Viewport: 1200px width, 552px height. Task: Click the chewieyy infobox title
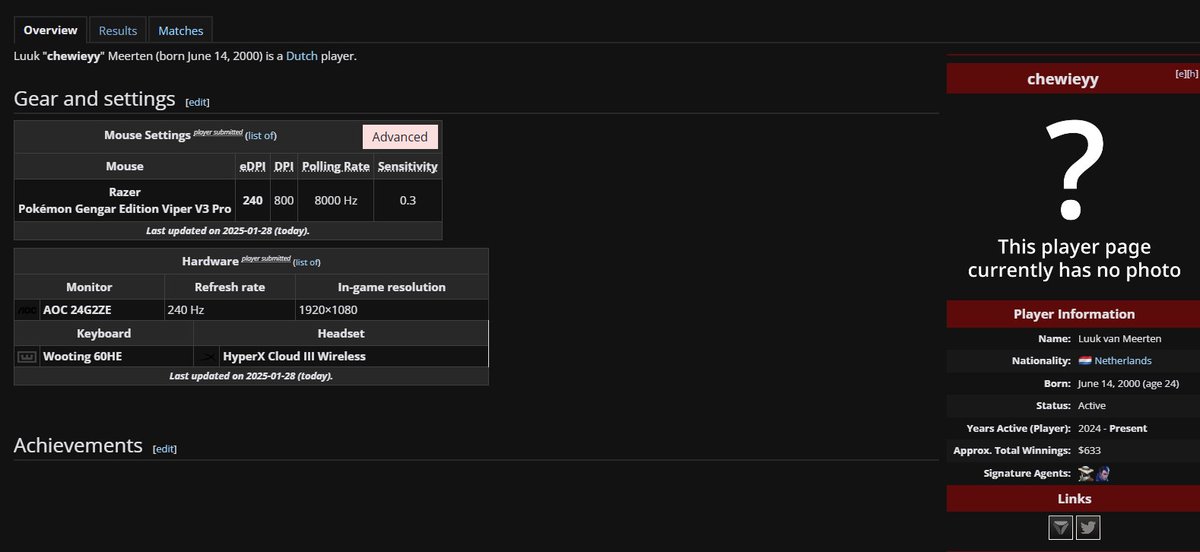pos(1063,79)
